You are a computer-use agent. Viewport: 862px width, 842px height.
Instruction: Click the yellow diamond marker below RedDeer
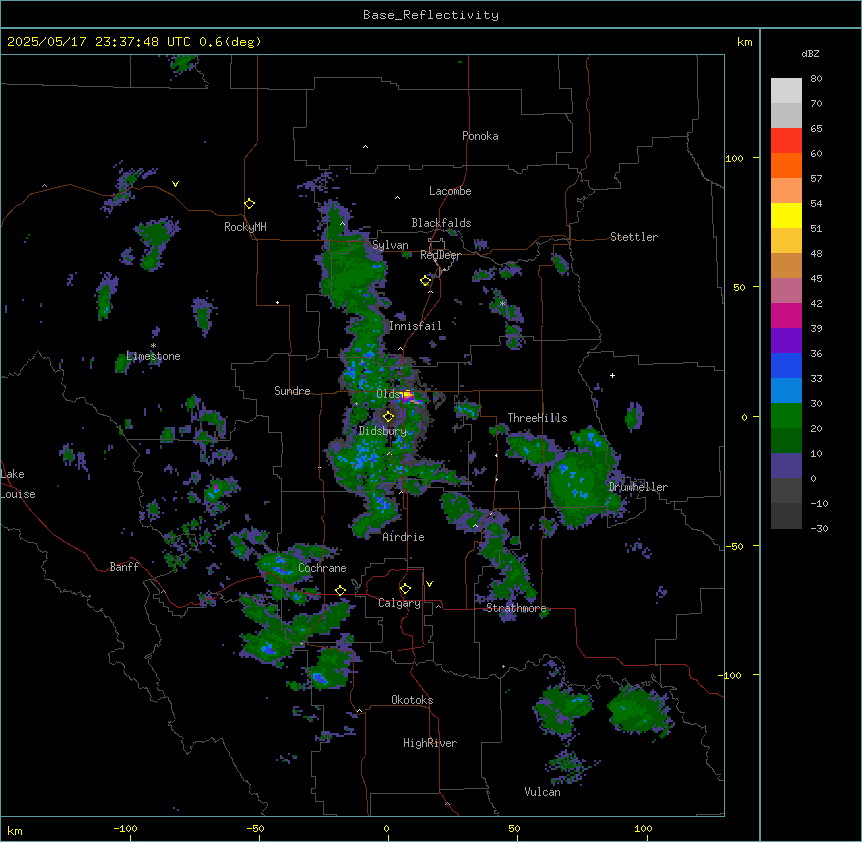(426, 281)
